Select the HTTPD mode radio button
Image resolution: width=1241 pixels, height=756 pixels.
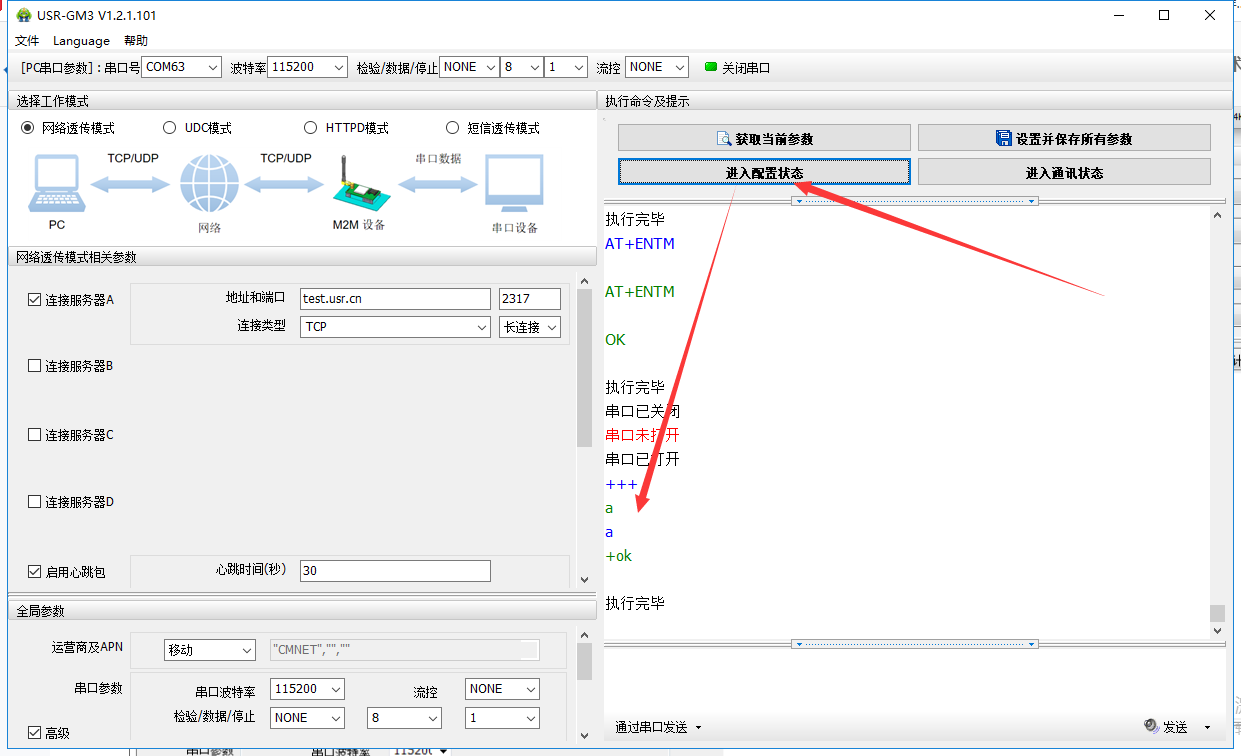click(x=311, y=128)
